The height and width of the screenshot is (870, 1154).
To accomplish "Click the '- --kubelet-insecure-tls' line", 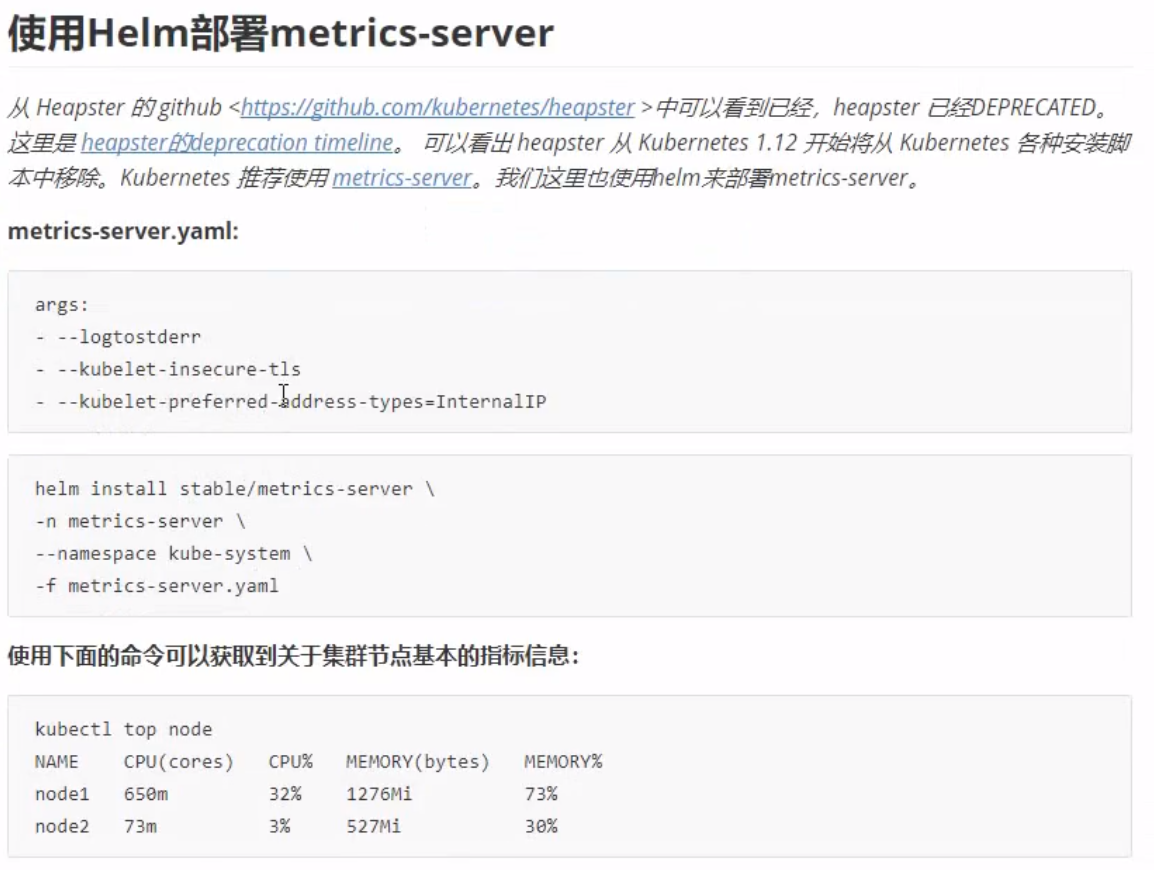I will pos(168,369).
